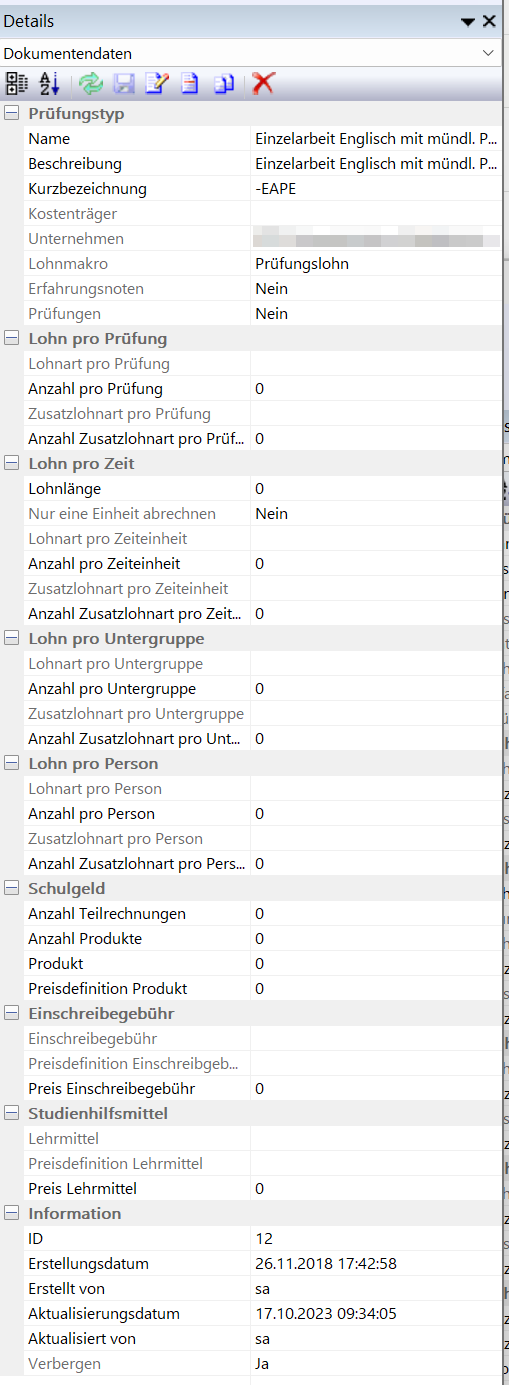Sort properties alphabetically with A-Z icon
Image resolution: width=509 pixels, height=1385 pixels.
pyautogui.click(x=49, y=83)
